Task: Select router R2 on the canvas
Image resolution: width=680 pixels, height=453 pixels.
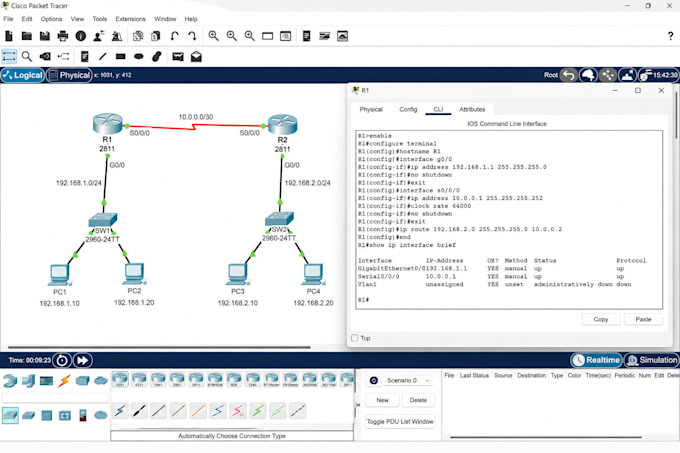Action: pyautogui.click(x=283, y=124)
